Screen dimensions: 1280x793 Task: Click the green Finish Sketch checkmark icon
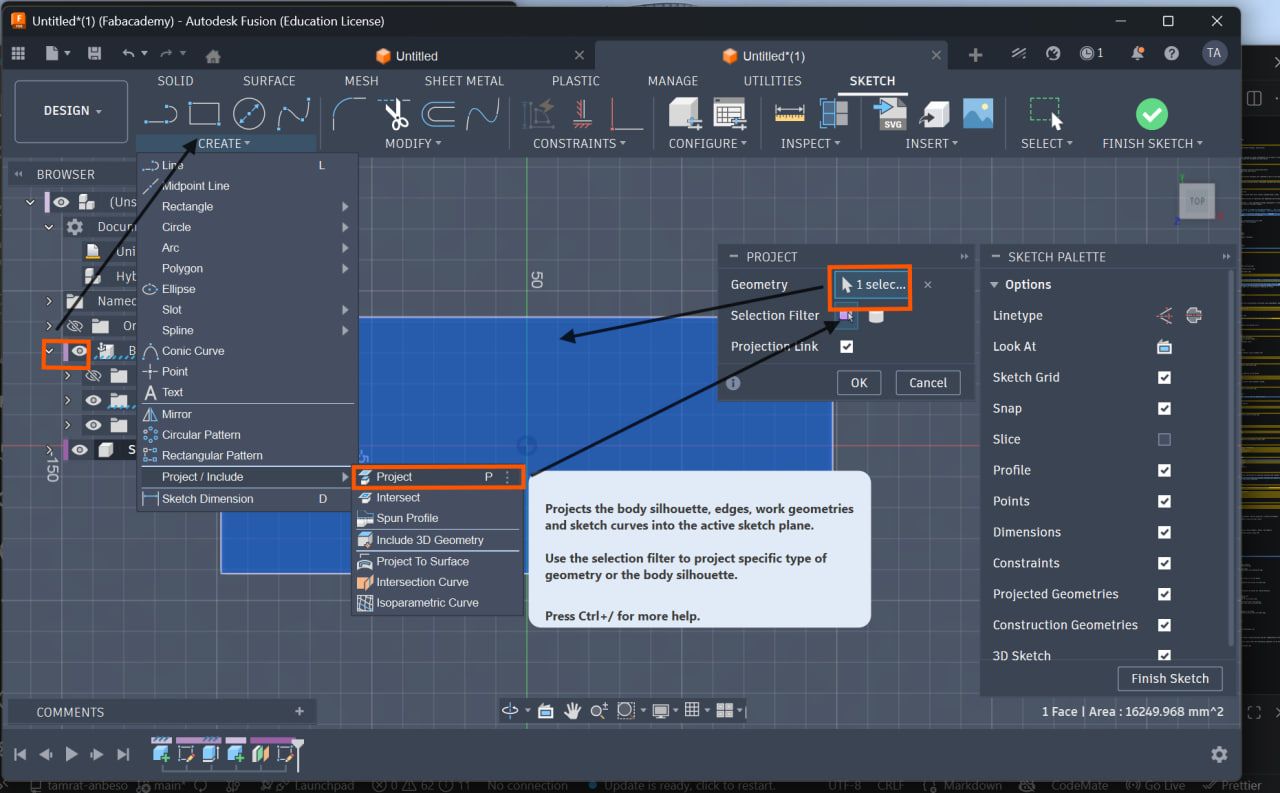(1152, 113)
